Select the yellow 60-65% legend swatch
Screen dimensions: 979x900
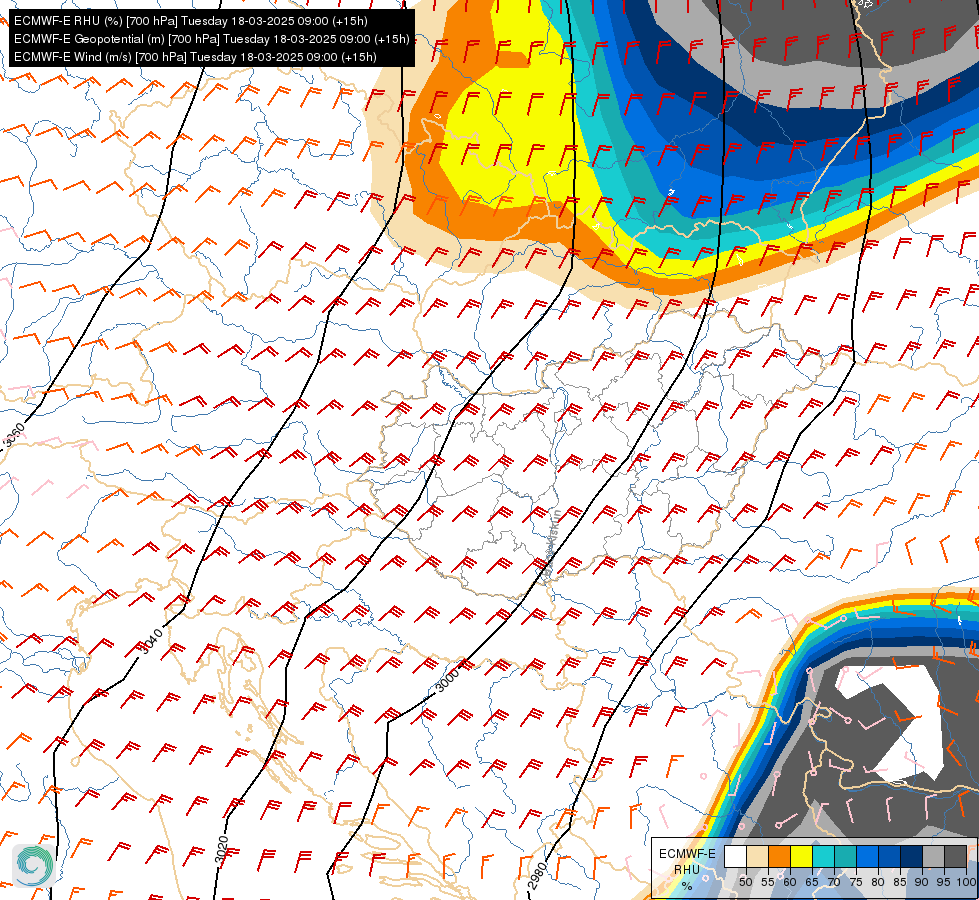point(802,856)
